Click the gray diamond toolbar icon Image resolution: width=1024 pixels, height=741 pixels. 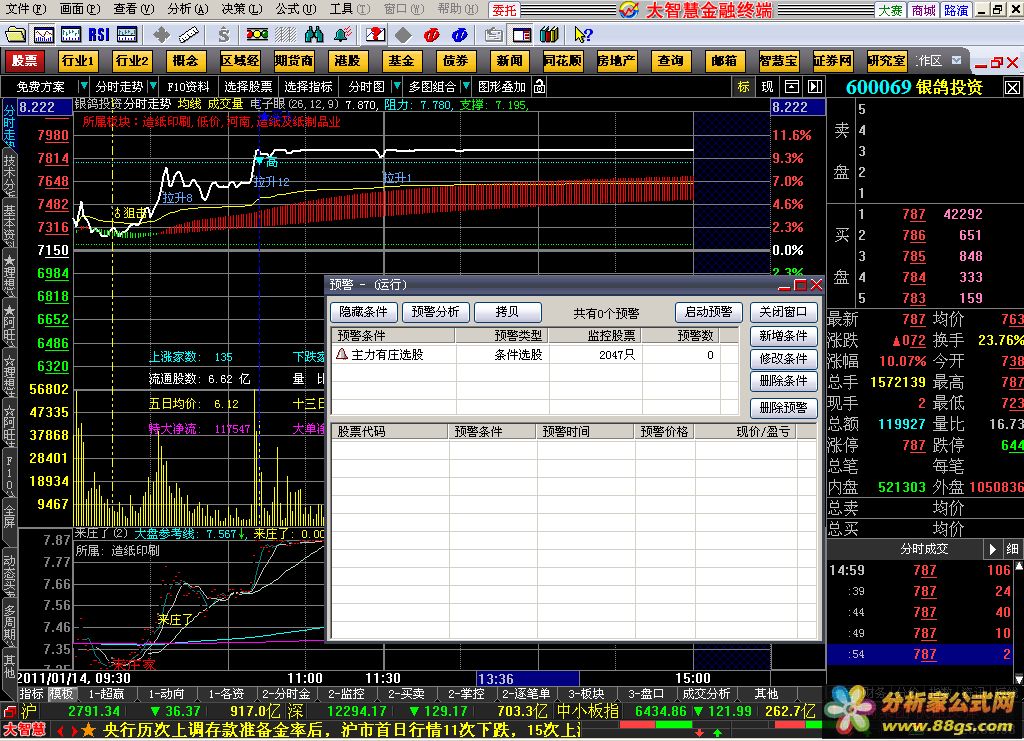tap(404, 35)
